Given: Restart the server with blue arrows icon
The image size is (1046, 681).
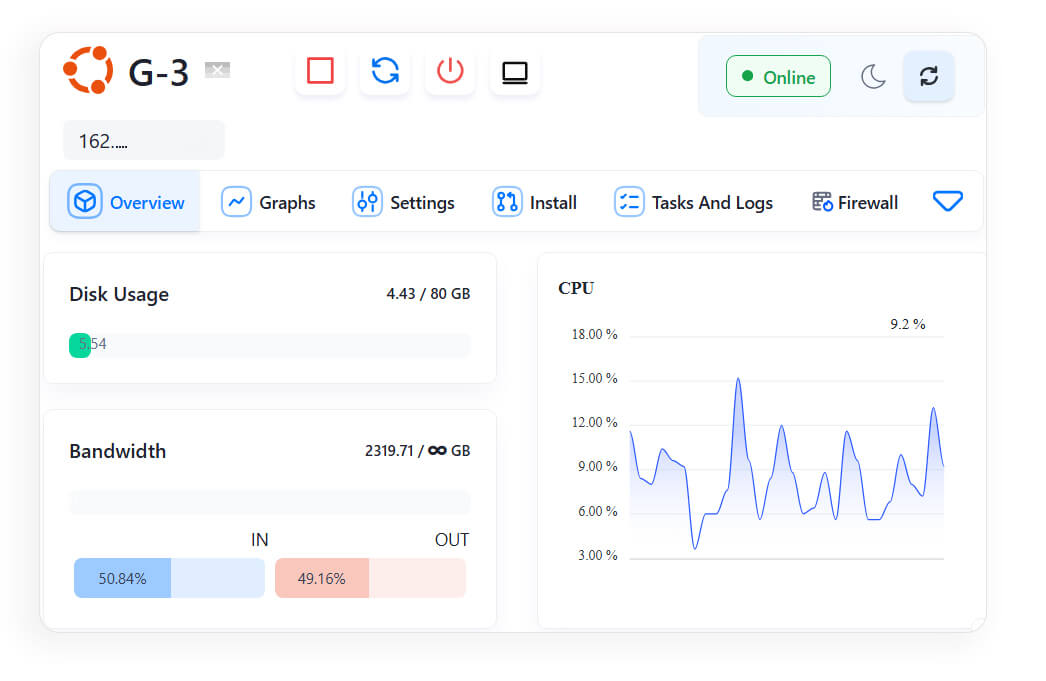Looking at the screenshot, I should 385,71.
